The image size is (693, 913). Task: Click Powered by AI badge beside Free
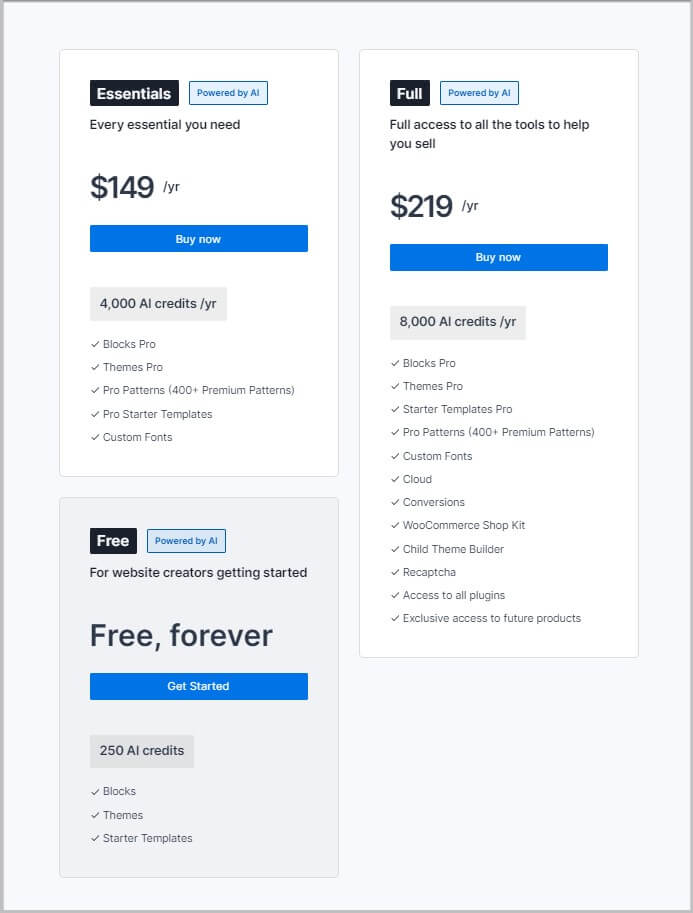click(186, 541)
